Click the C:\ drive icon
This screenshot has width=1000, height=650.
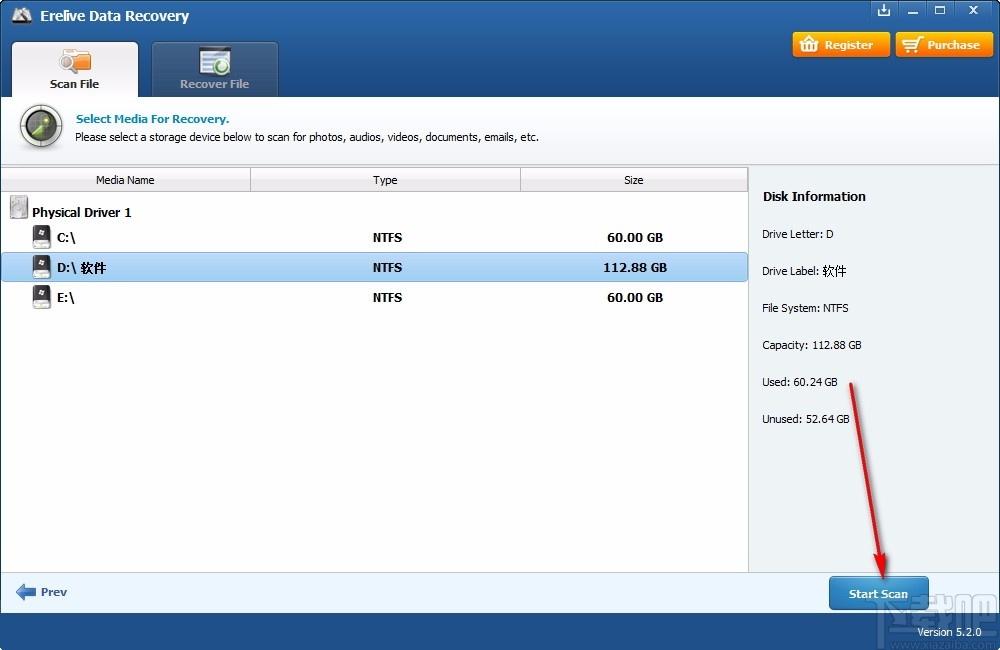[x=41, y=237]
